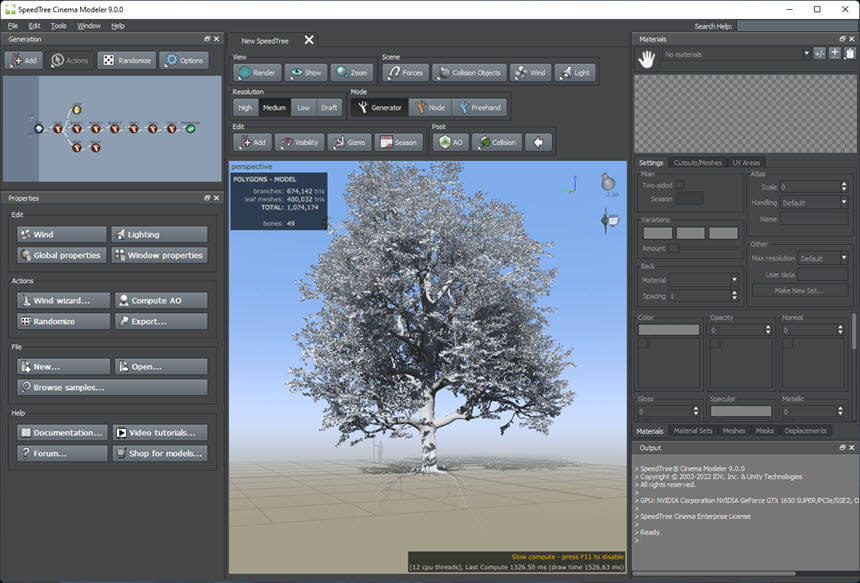Click the Zoom magnifier button

(352, 72)
